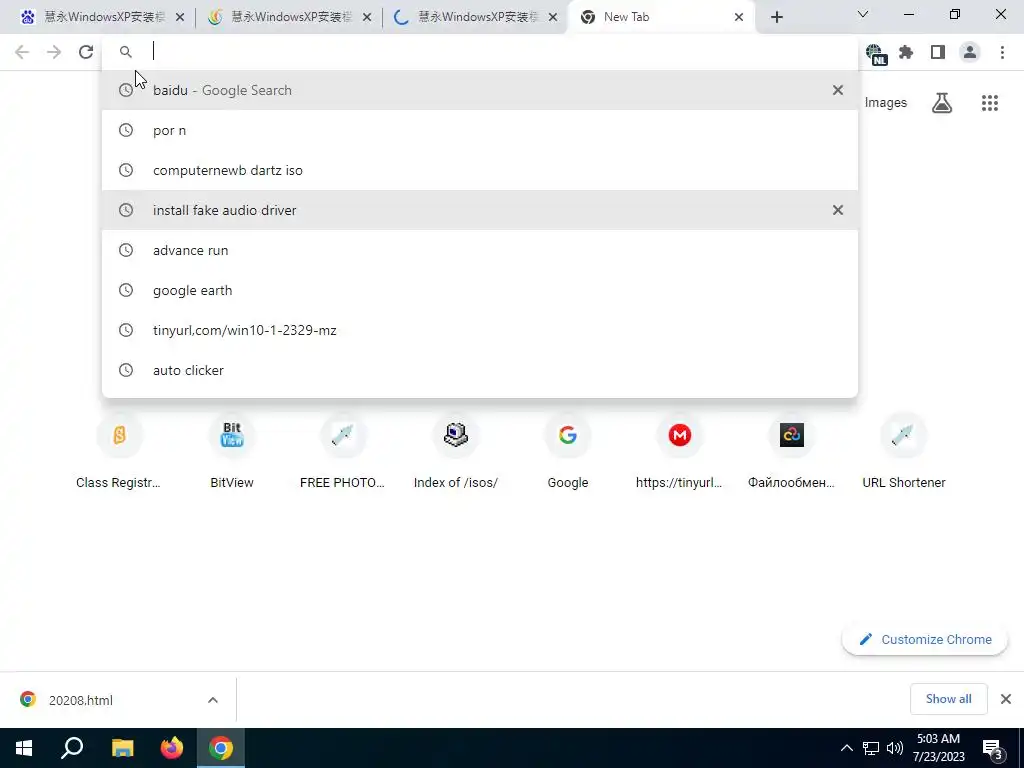The height and width of the screenshot is (768, 1024).
Task: Close the New Tab tab
Action: click(739, 17)
